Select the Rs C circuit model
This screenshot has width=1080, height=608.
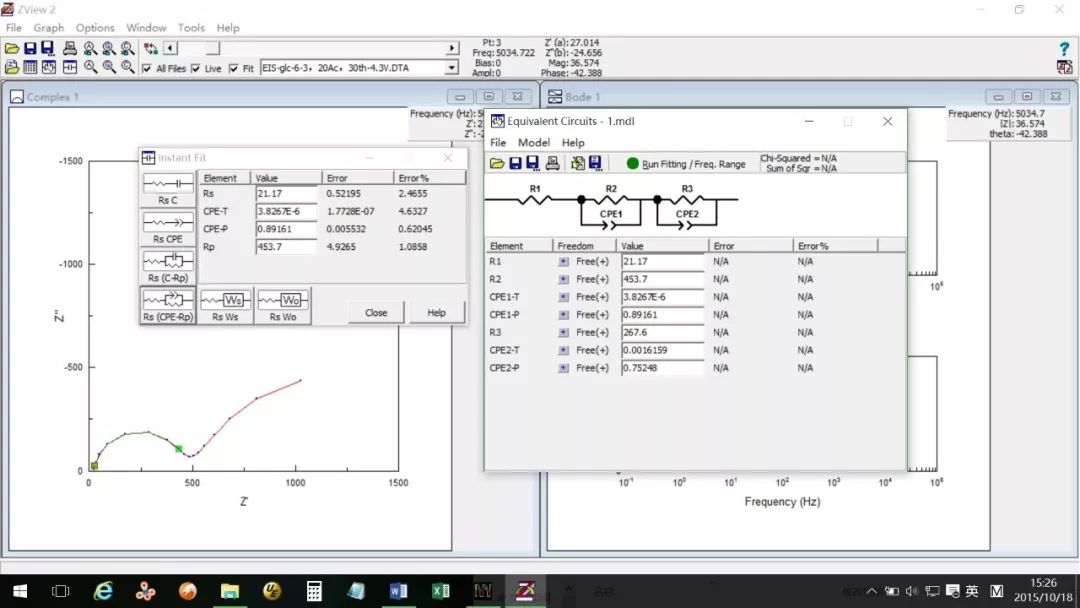click(168, 189)
